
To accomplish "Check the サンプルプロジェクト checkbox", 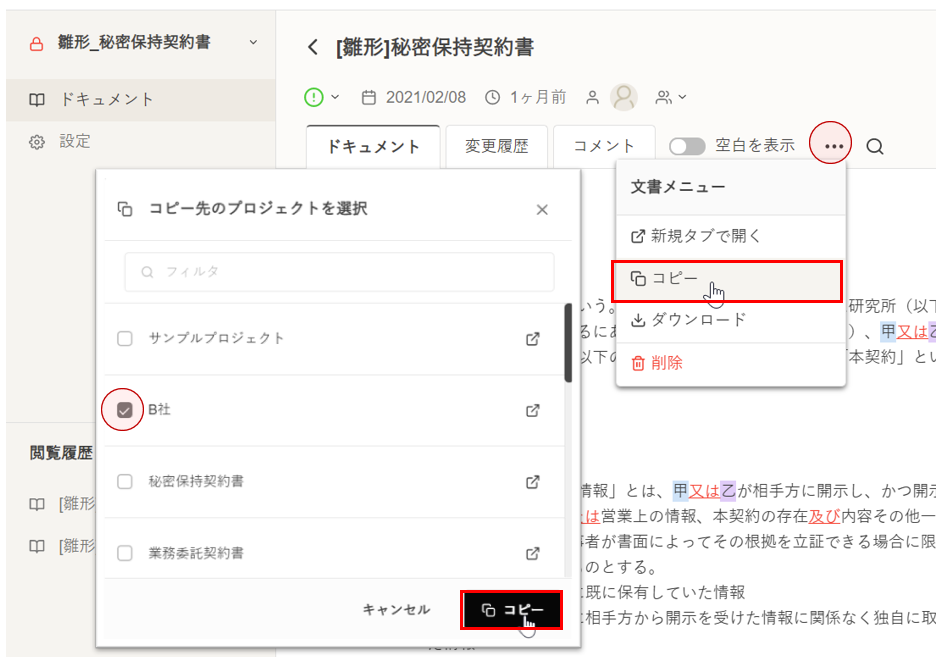I will (x=125, y=339).
